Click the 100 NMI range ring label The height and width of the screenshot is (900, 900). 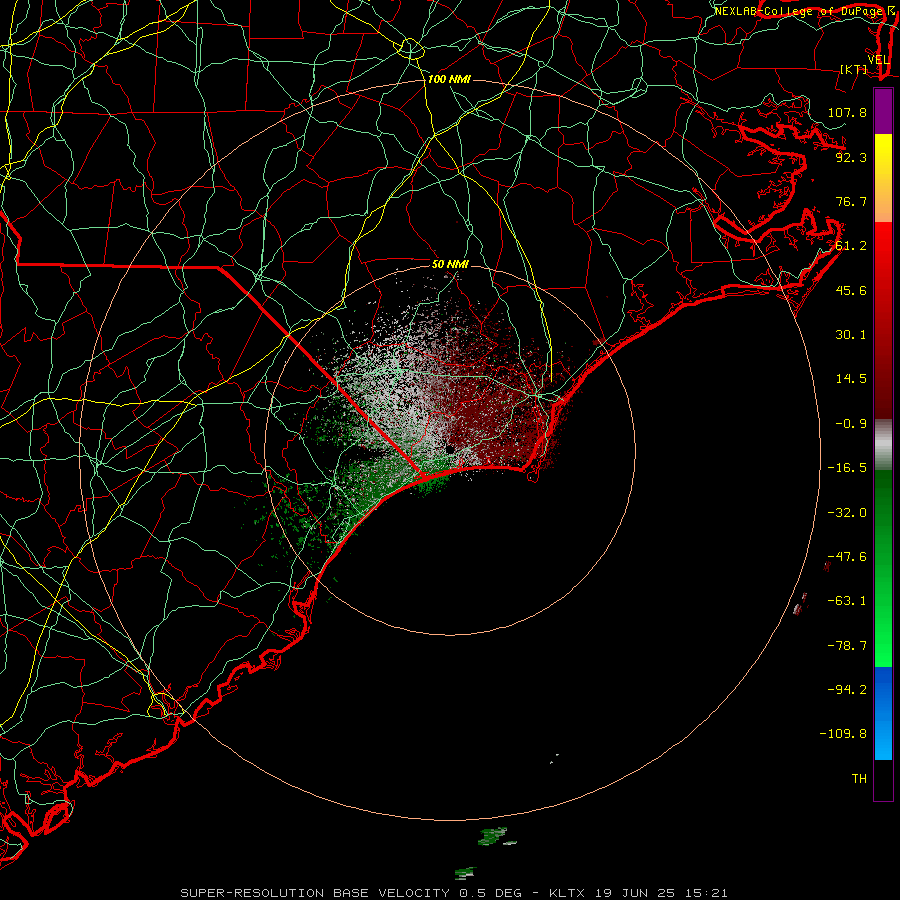click(449, 79)
